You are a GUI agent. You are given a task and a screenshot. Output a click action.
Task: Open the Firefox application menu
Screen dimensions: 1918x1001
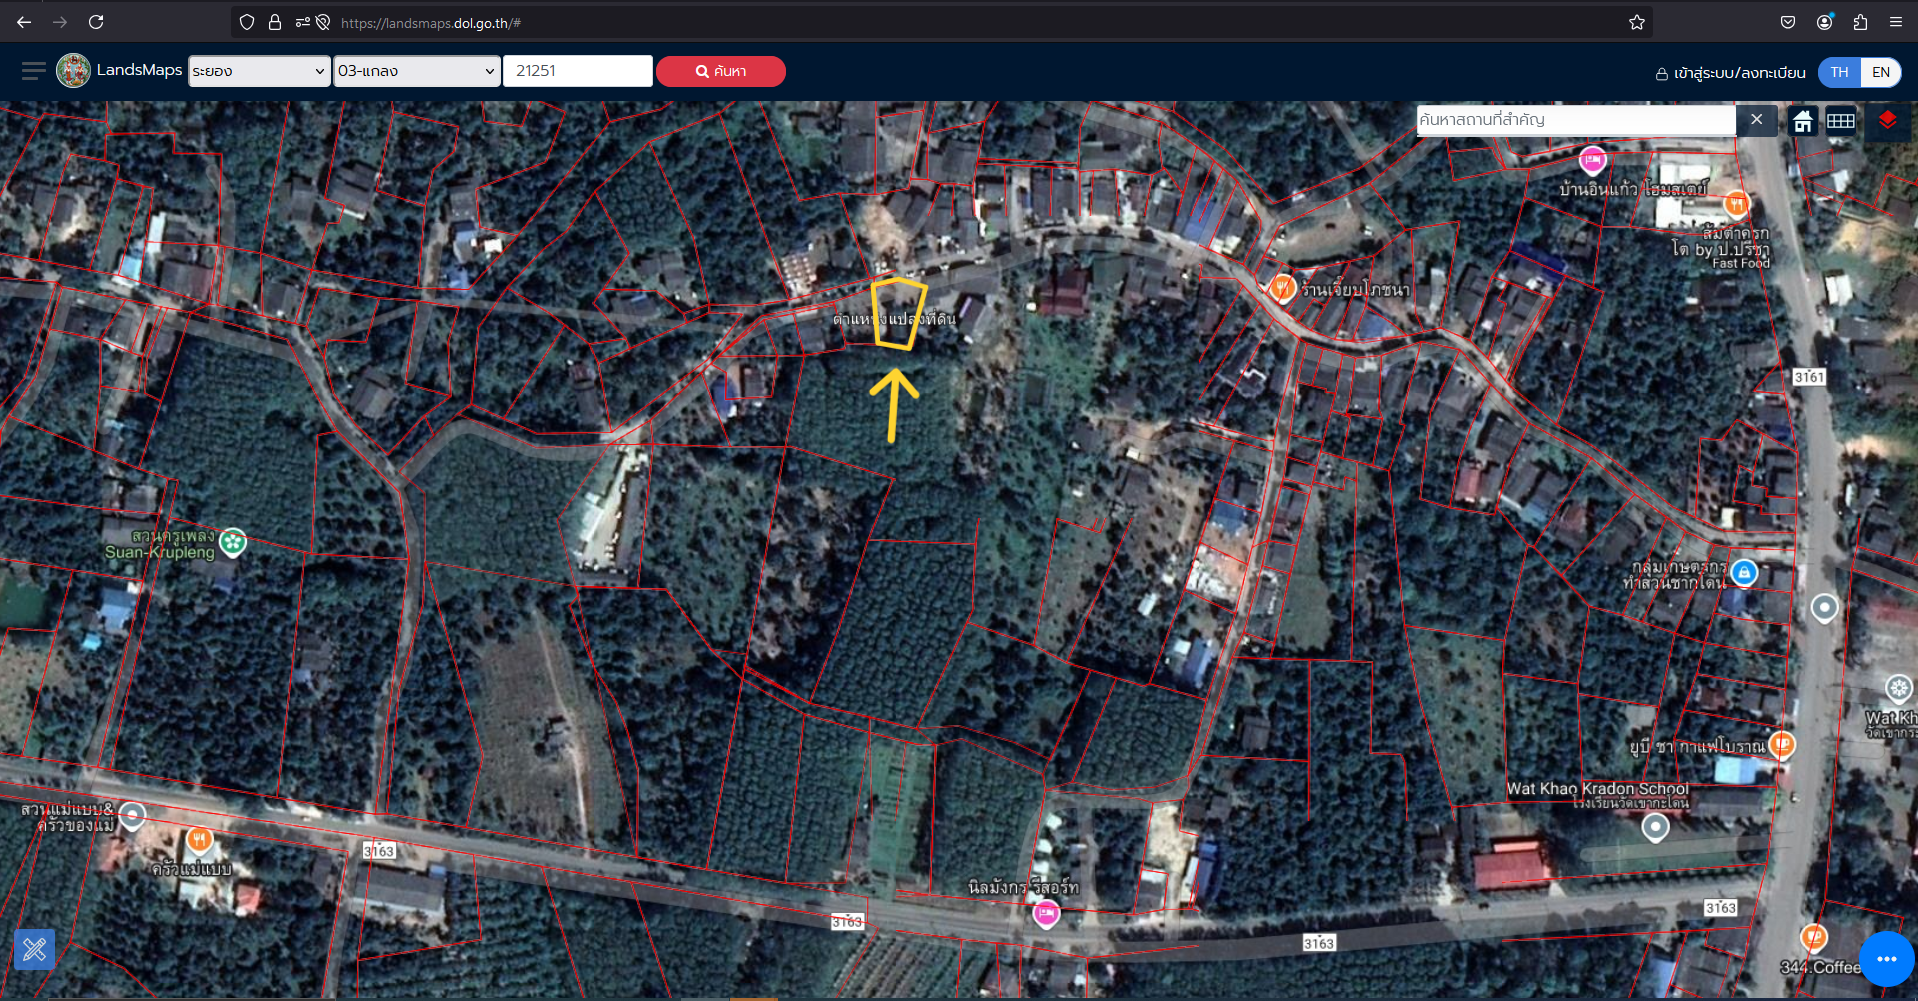click(x=1895, y=22)
